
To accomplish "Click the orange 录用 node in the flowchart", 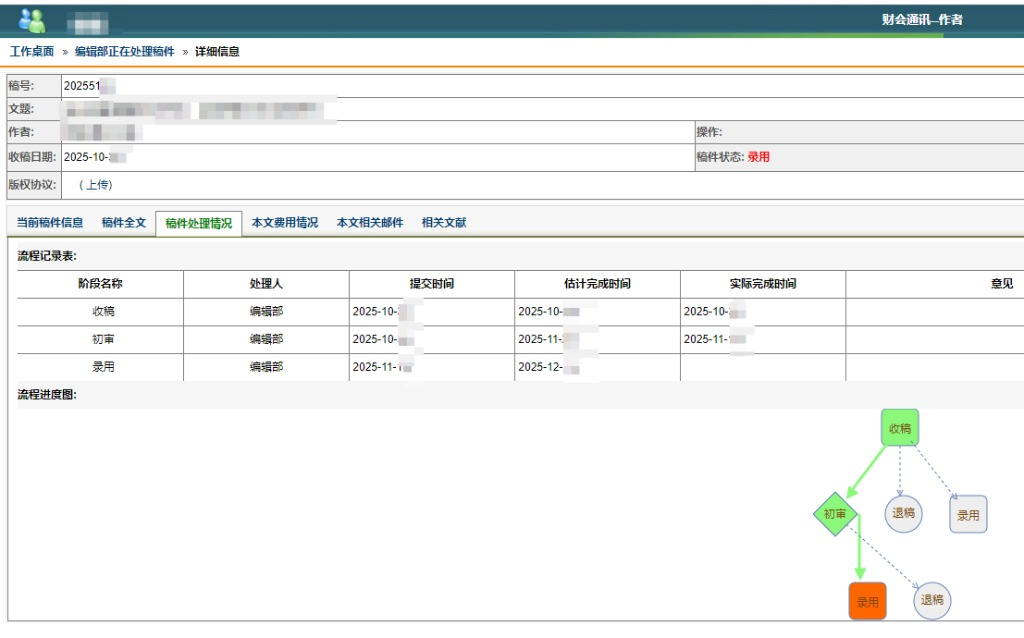I will [867, 601].
